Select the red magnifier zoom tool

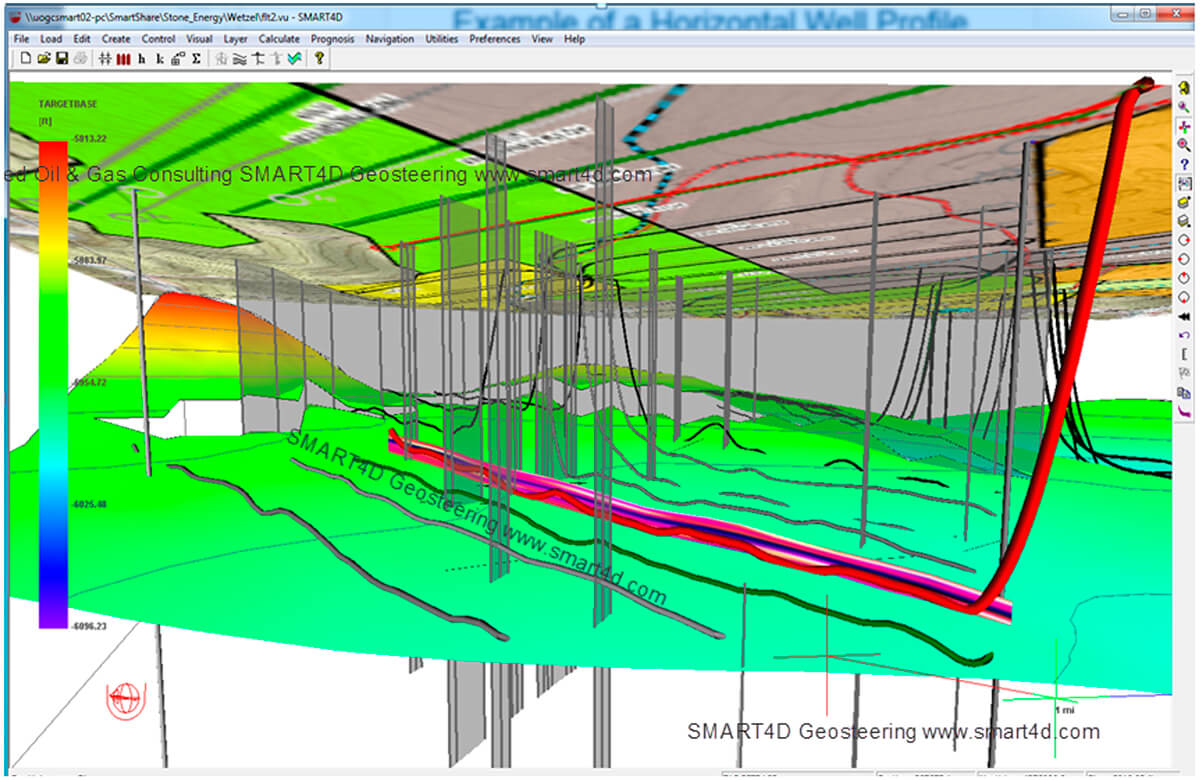1184,145
